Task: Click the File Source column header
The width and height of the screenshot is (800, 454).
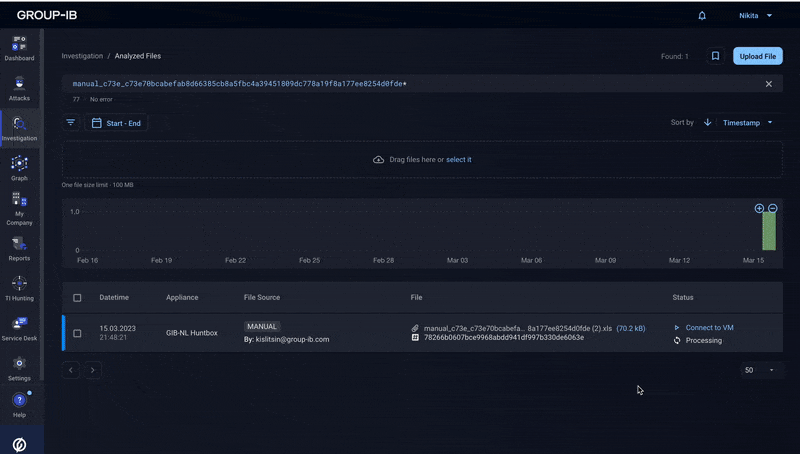Action: point(262,297)
